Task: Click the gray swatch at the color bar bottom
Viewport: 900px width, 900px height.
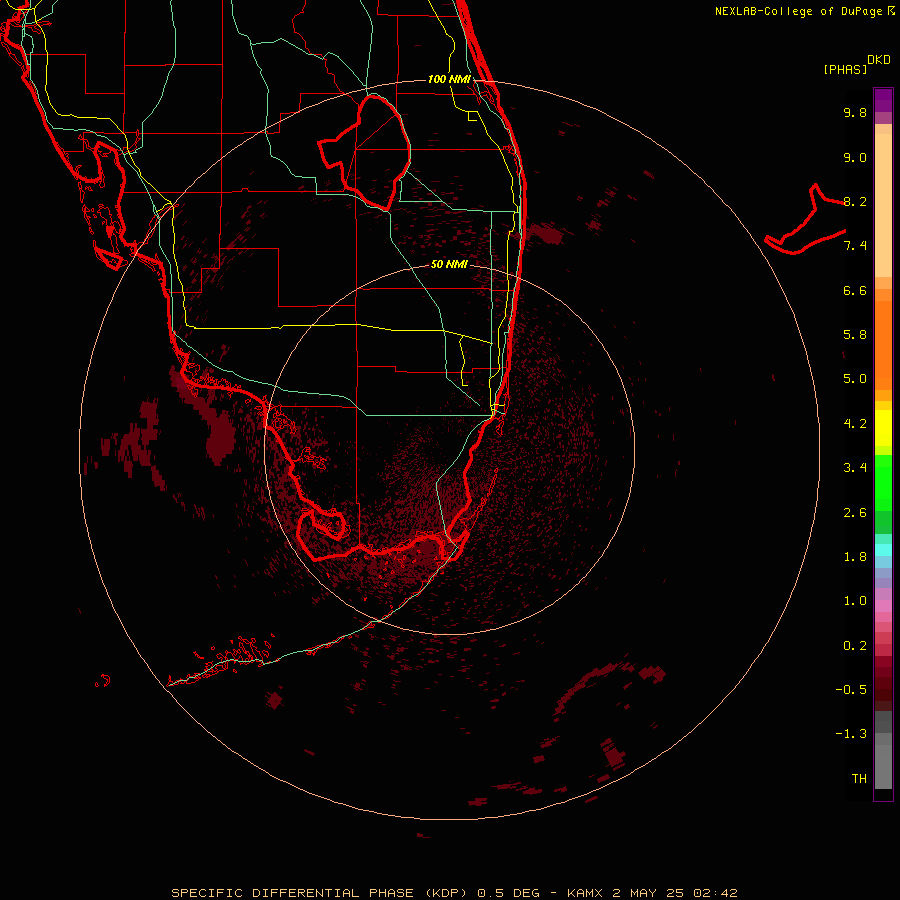Action: (883, 767)
